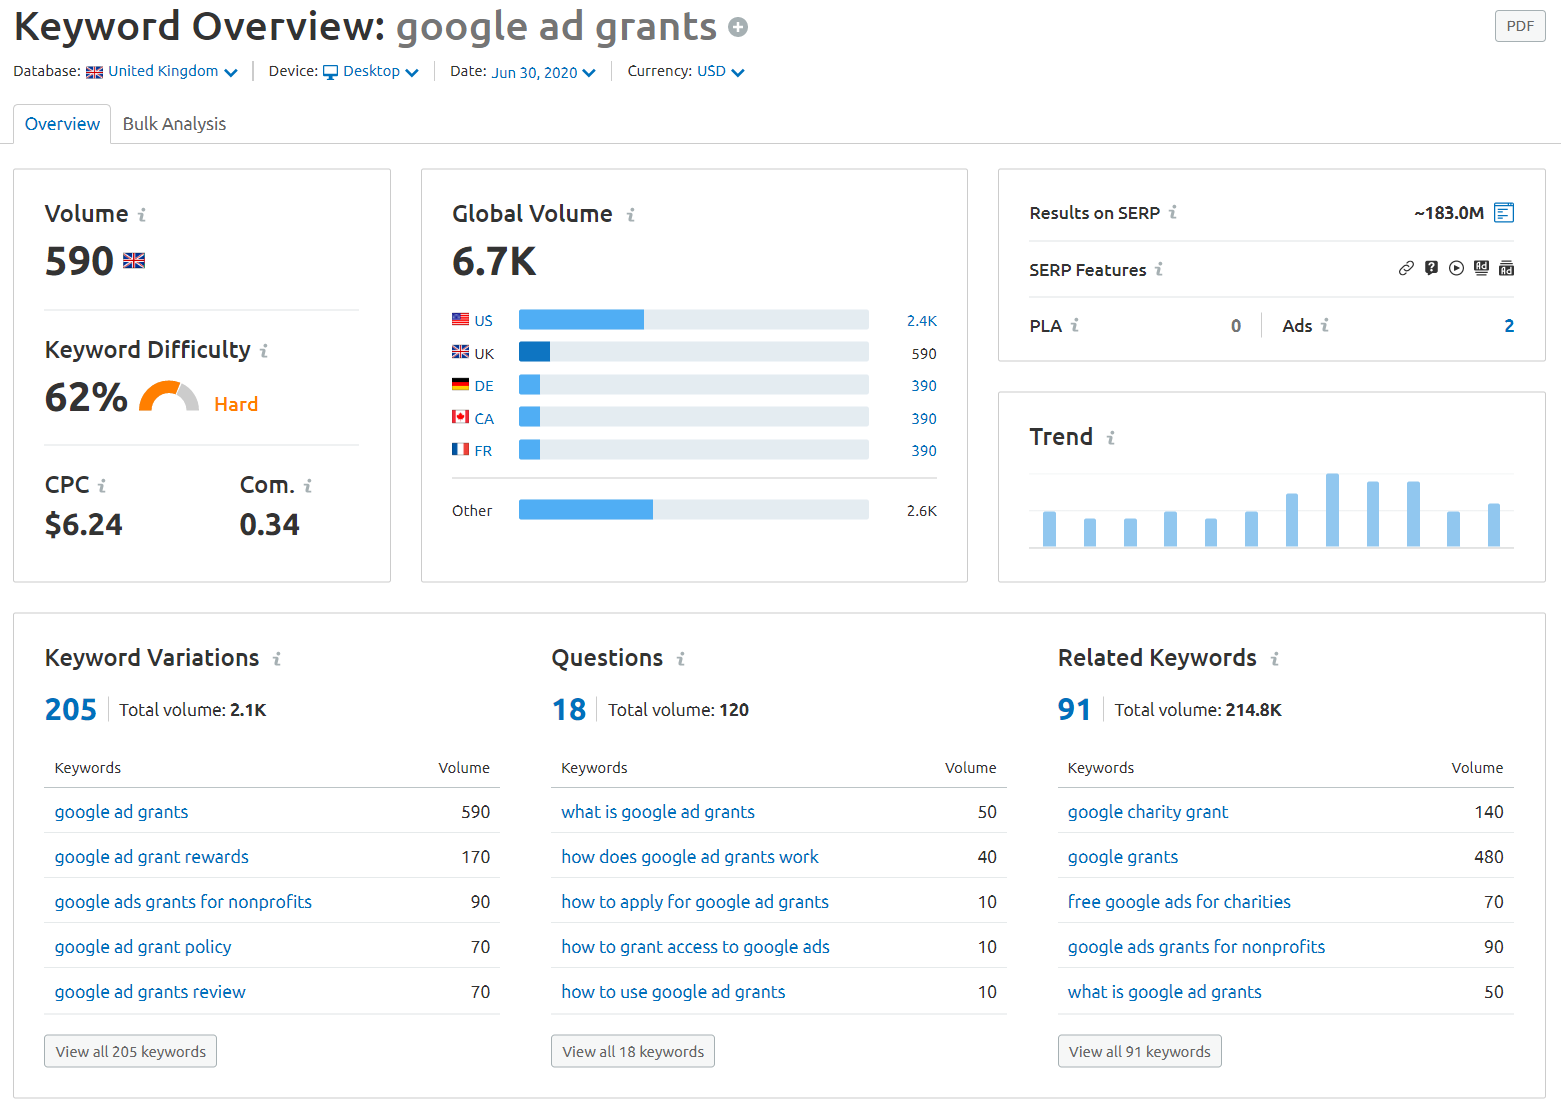Export report with the PDF button

(1520, 26)
